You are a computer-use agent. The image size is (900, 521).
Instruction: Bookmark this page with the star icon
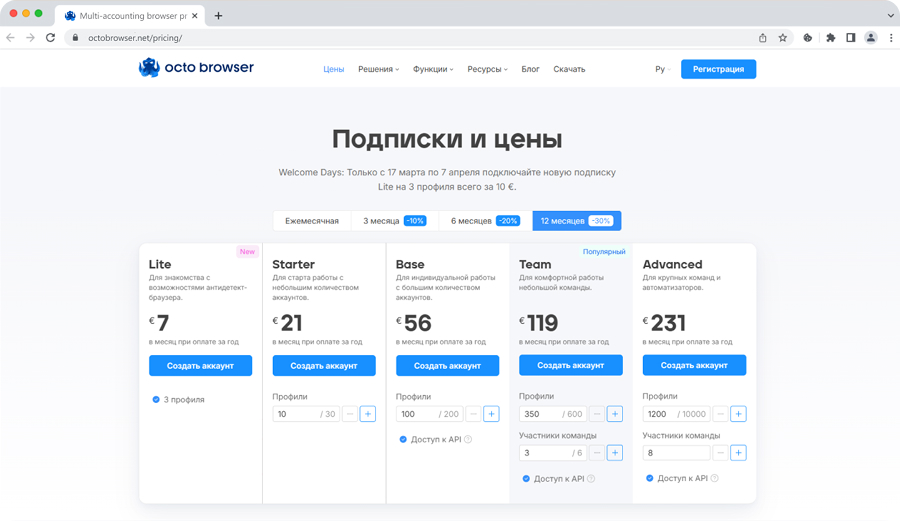(x=782, y=38)
